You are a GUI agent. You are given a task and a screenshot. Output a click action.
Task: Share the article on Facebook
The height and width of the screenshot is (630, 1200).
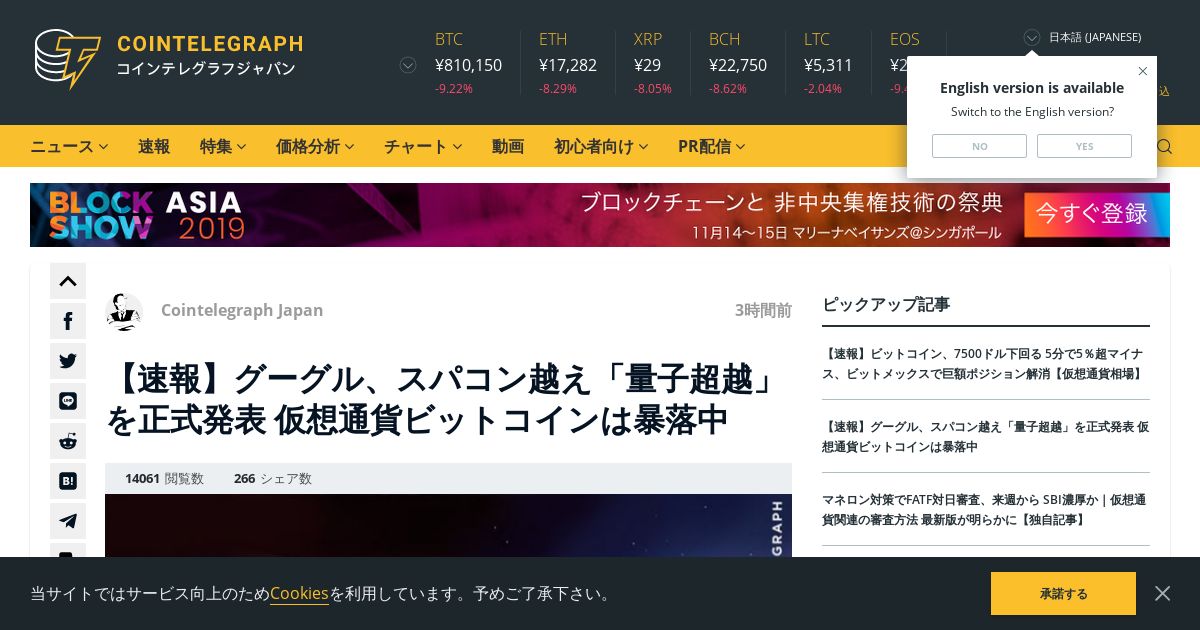click(x=68, y=321)
